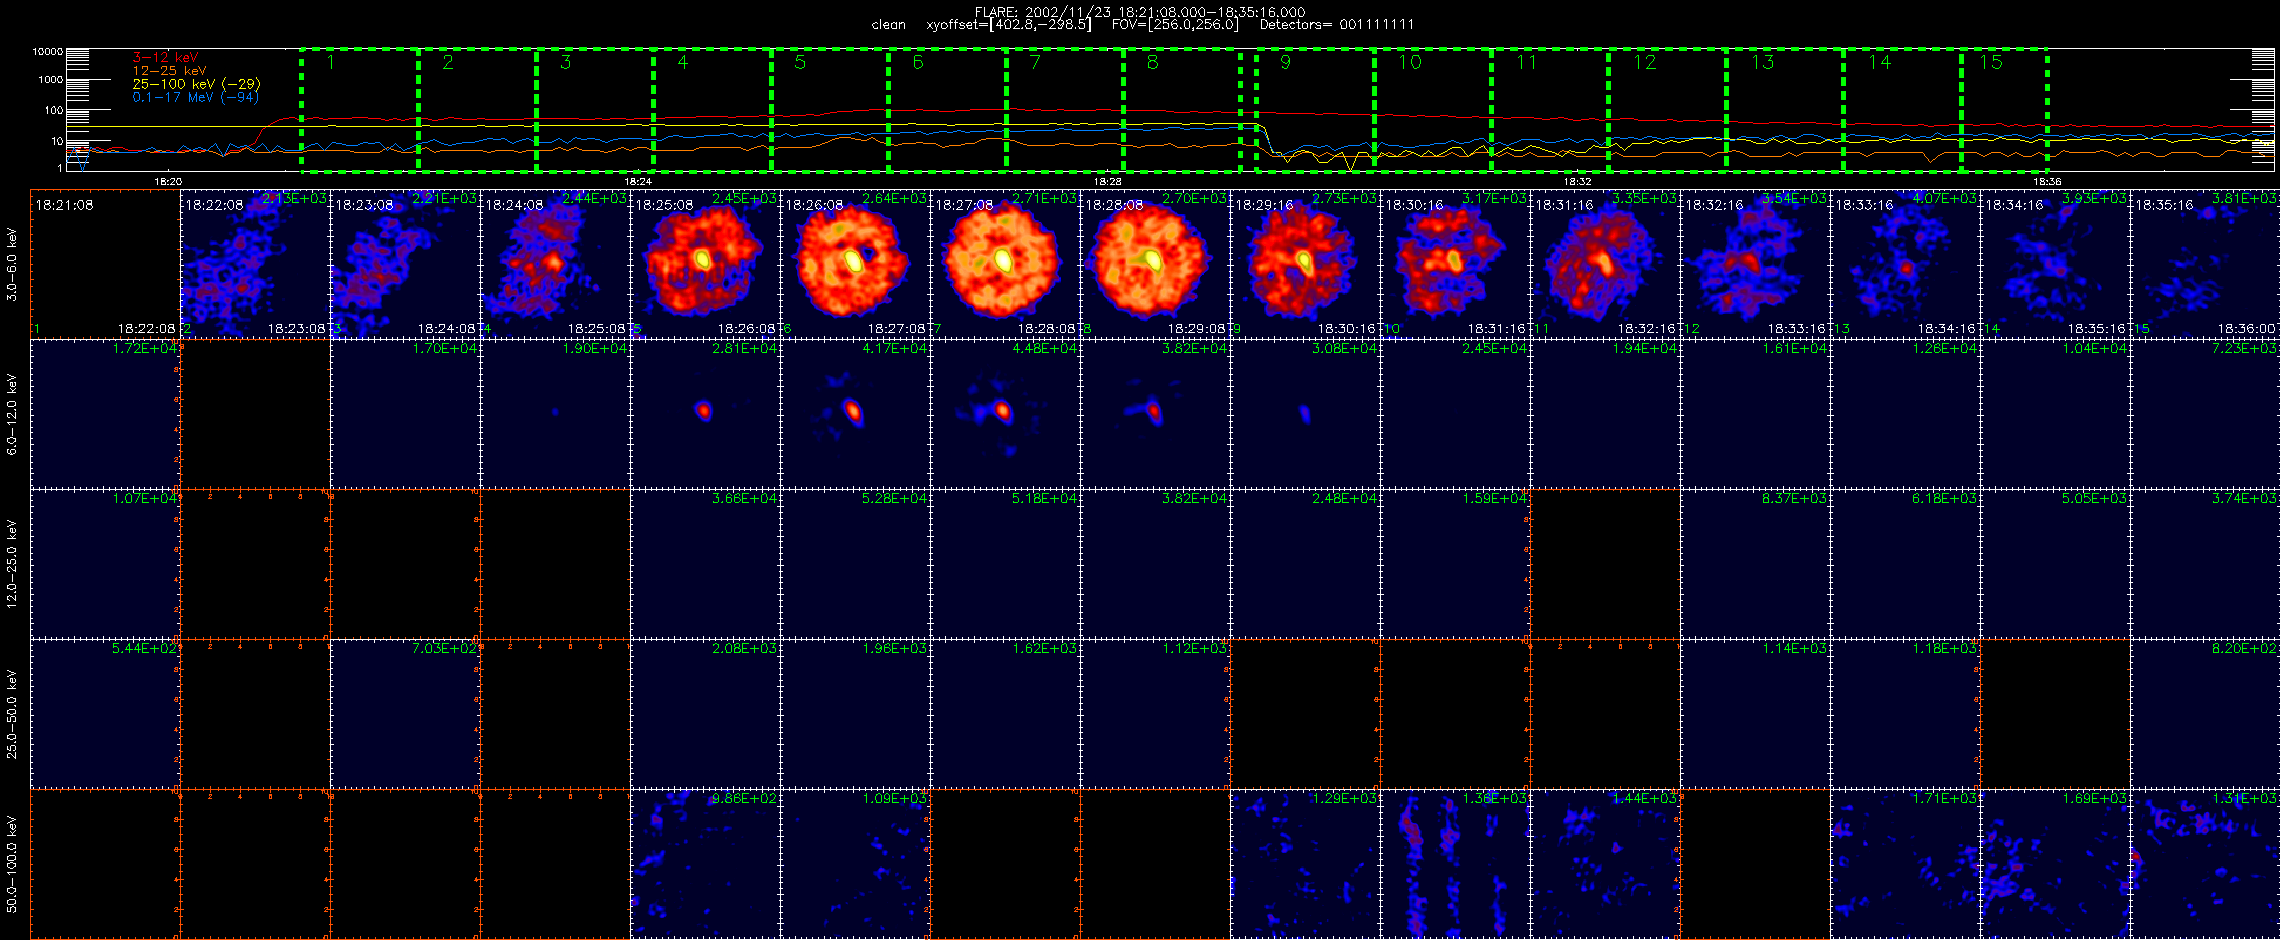Screen dimensions: 2280x940
Task: Select interval 12 marker in the light curve
Action: coord(1644,62)
